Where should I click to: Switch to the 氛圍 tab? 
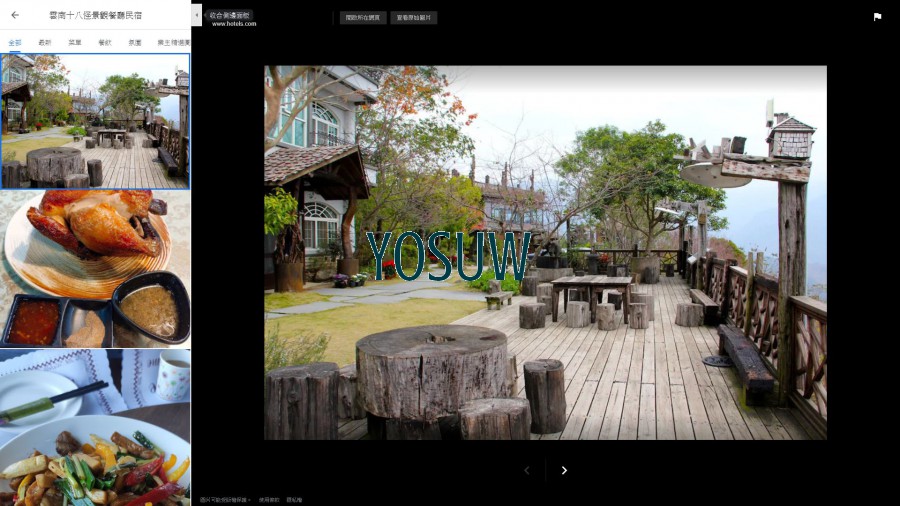pyautogui.click(x=134, y=43)
